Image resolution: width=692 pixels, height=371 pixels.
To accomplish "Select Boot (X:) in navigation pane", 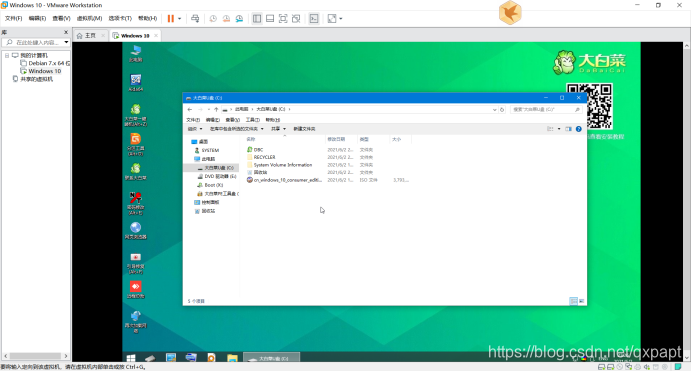I will coord(210,185).
